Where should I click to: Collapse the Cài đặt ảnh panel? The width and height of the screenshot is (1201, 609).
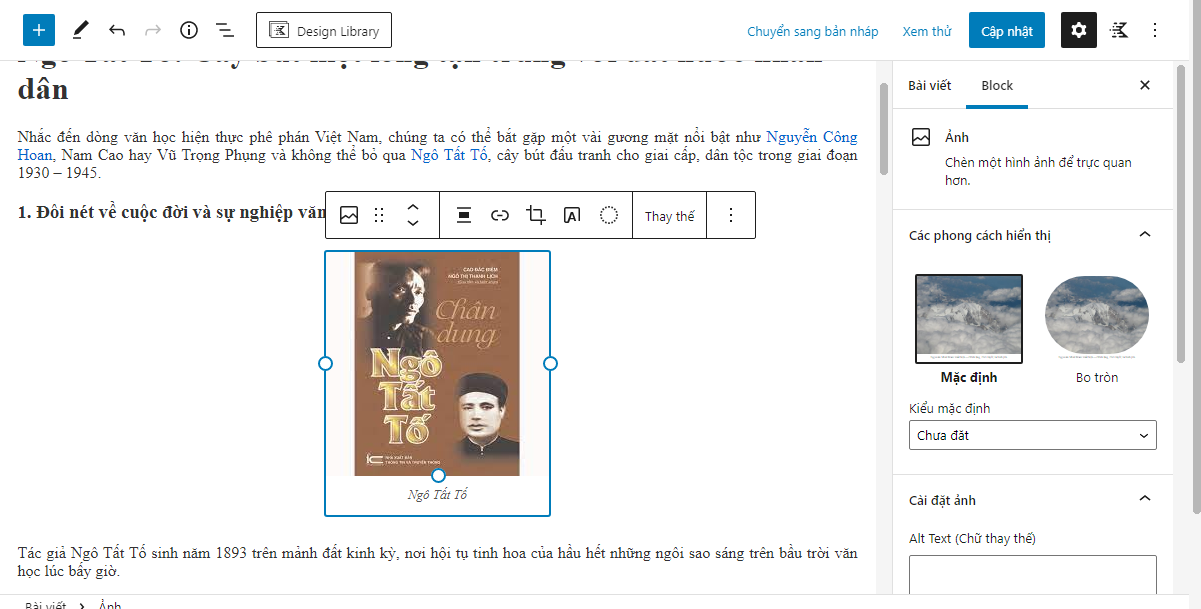1145,500
